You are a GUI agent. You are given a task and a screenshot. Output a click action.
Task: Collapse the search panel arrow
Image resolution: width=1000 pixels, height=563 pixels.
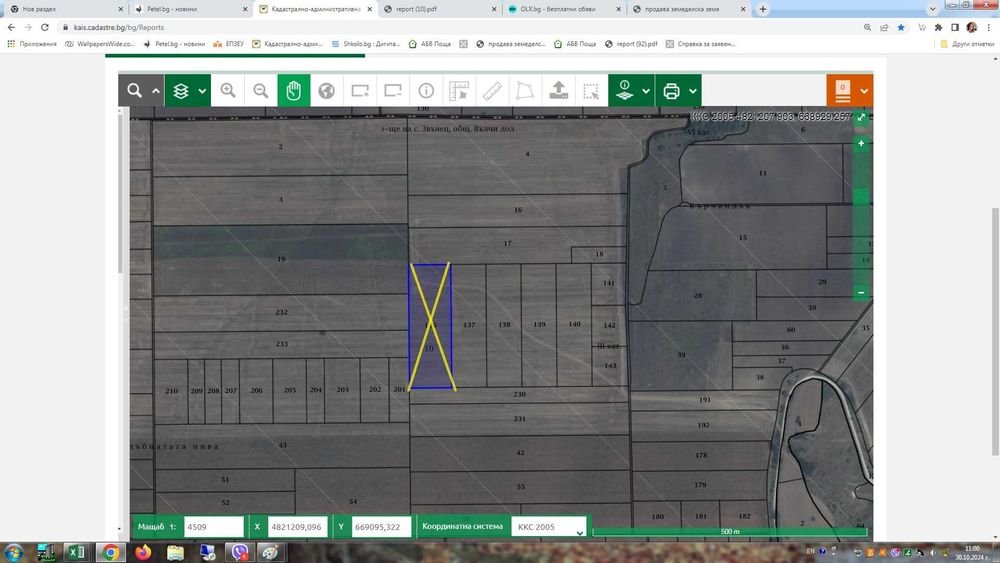(156, 91)
